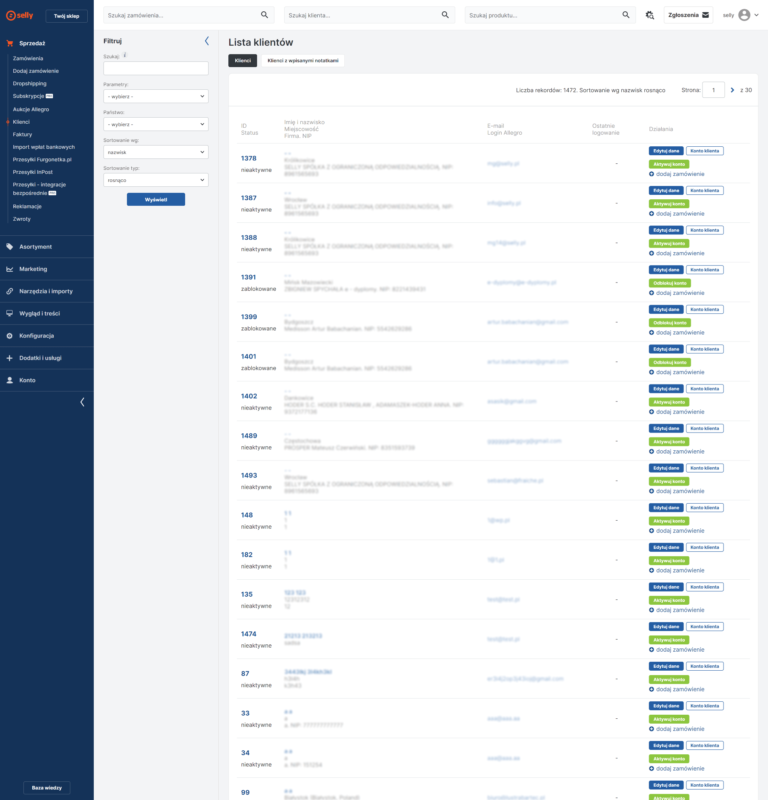Viewport: 768px width, 800px height.
Task: Click the order search magnifier icon
Action: tap(264, 15)
